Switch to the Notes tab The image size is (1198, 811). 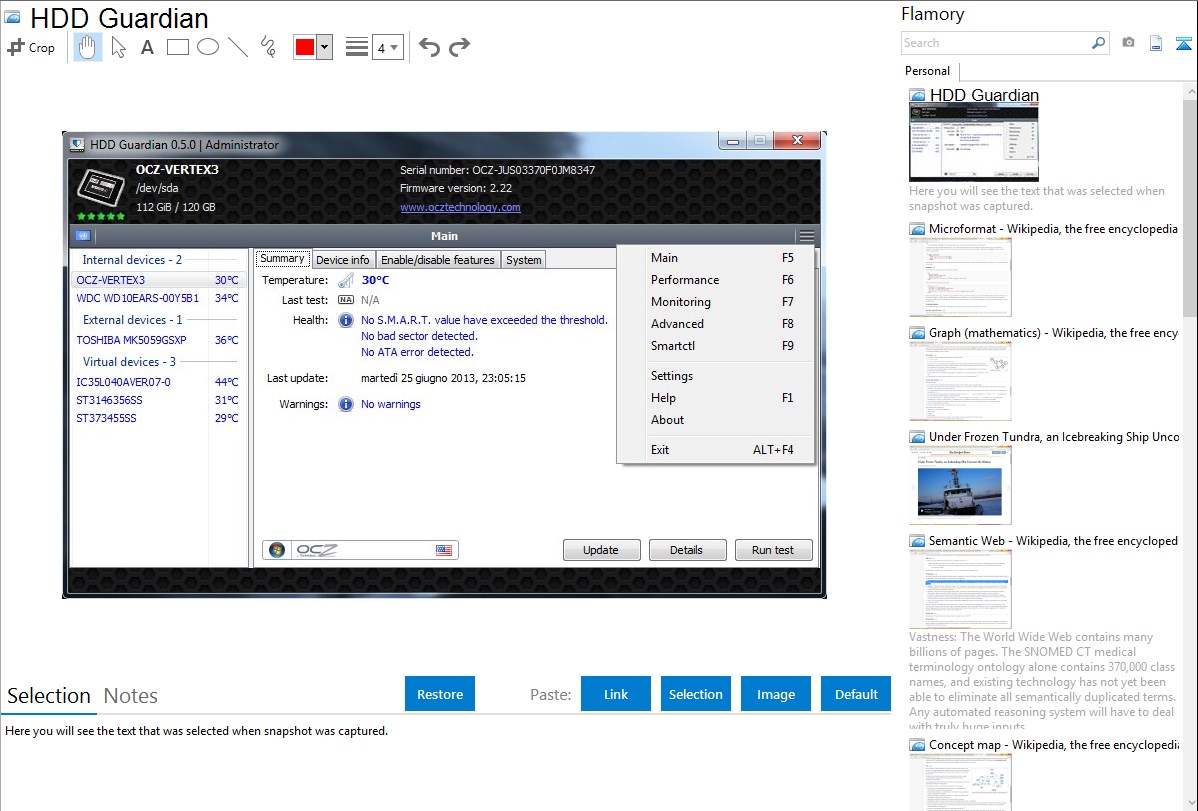[x=130, y=696]
